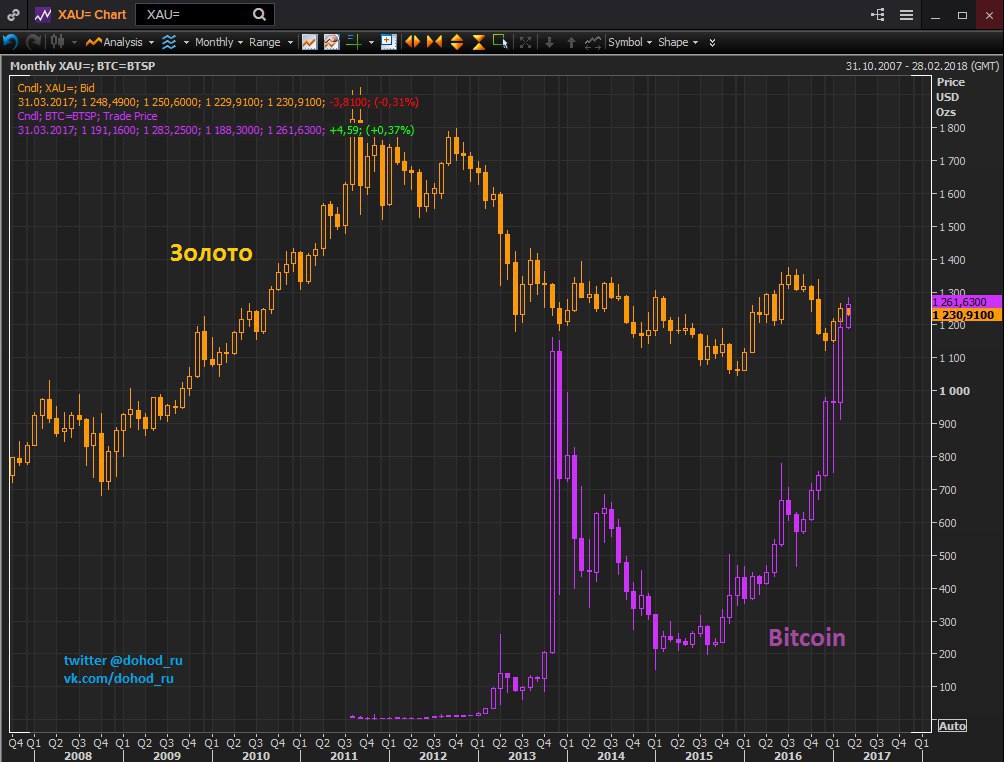Click the grey fit-to-screen arrows icon
Viewport: 1004px width, 762px height.
tap(526, 42)
